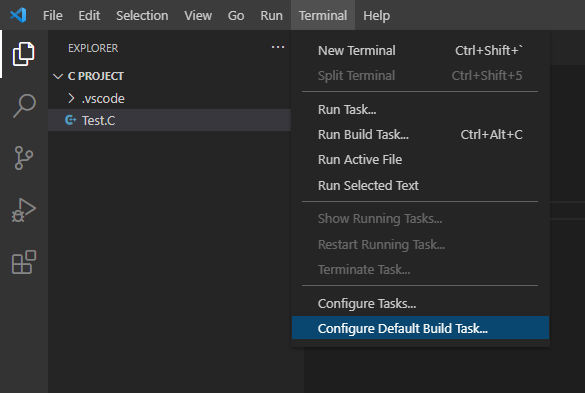The height and width of the screenshot is (393, 585).
Task: Open the Search view icon
Action: pos(24,106)
